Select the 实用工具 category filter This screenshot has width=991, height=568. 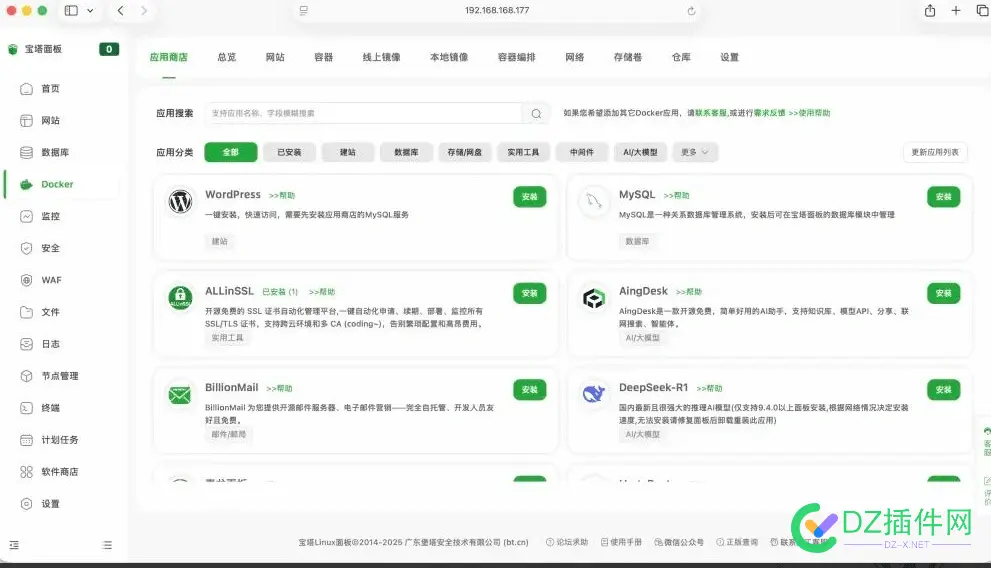tap(523, 152)
